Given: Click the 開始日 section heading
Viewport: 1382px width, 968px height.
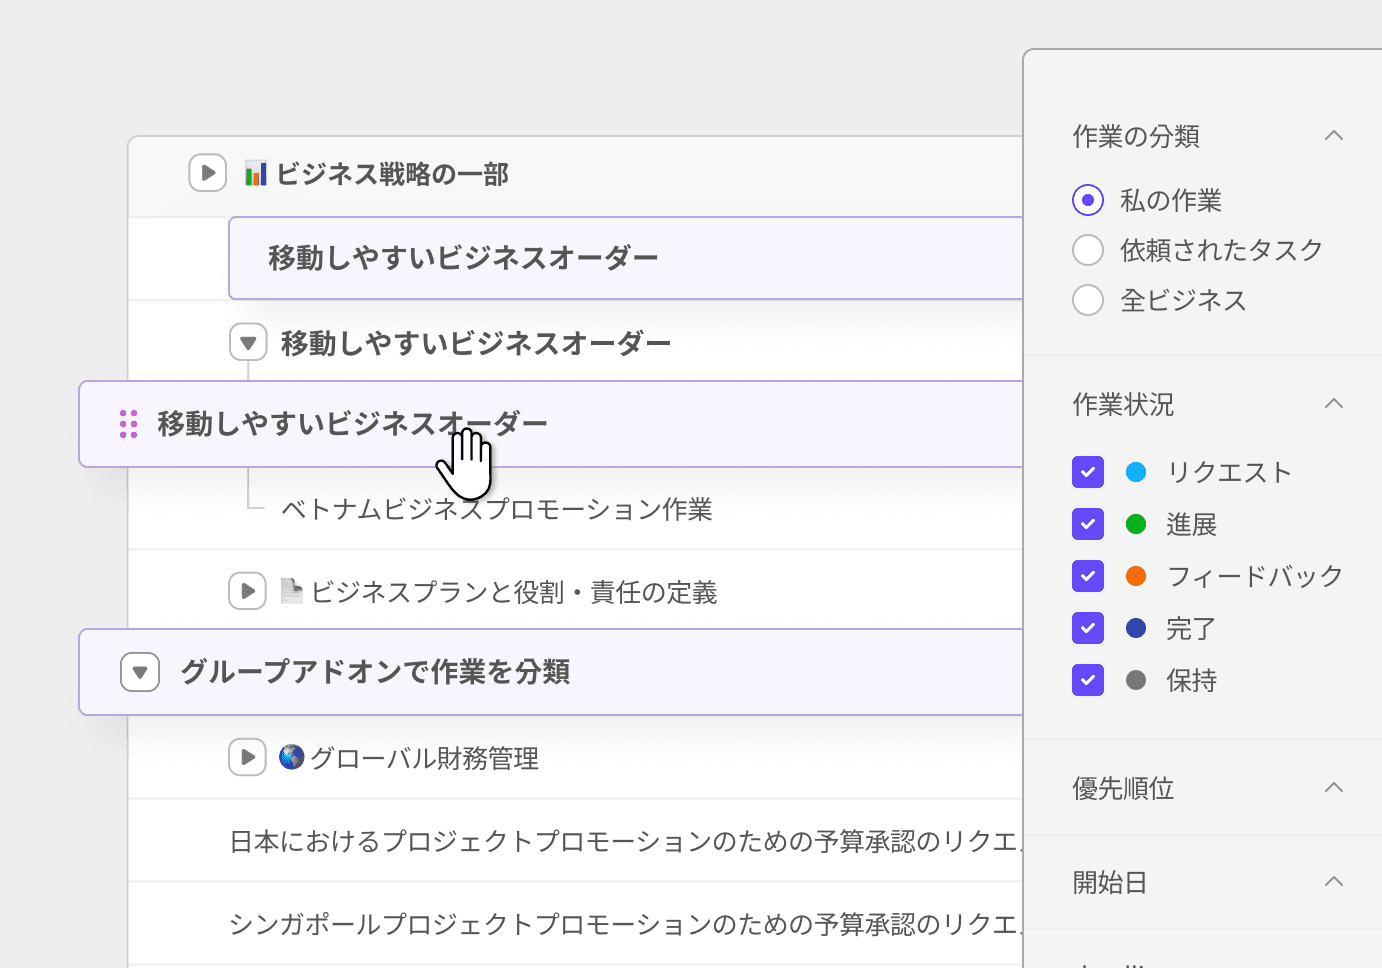Looking at the screenshot, I should click(1110, 882).
